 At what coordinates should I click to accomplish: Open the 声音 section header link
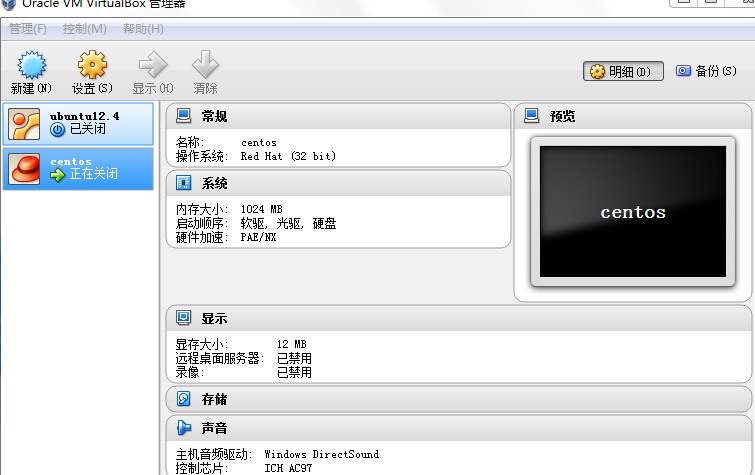pos(214,428)
